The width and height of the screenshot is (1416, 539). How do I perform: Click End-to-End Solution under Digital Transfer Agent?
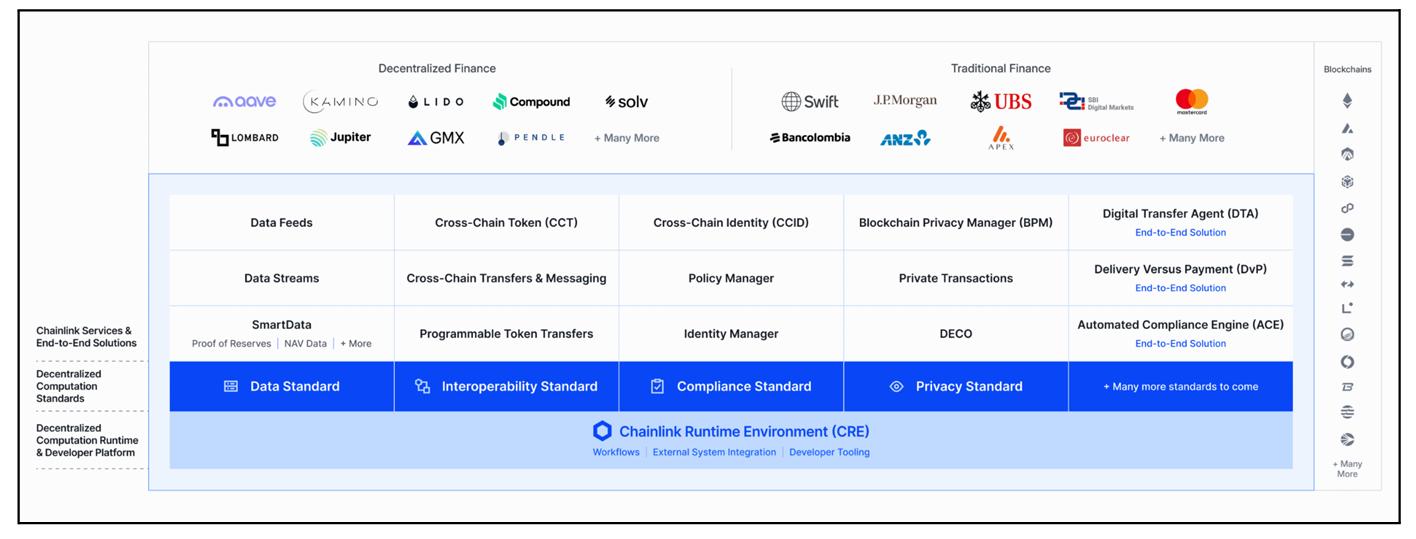click(x=1180, y=232)
